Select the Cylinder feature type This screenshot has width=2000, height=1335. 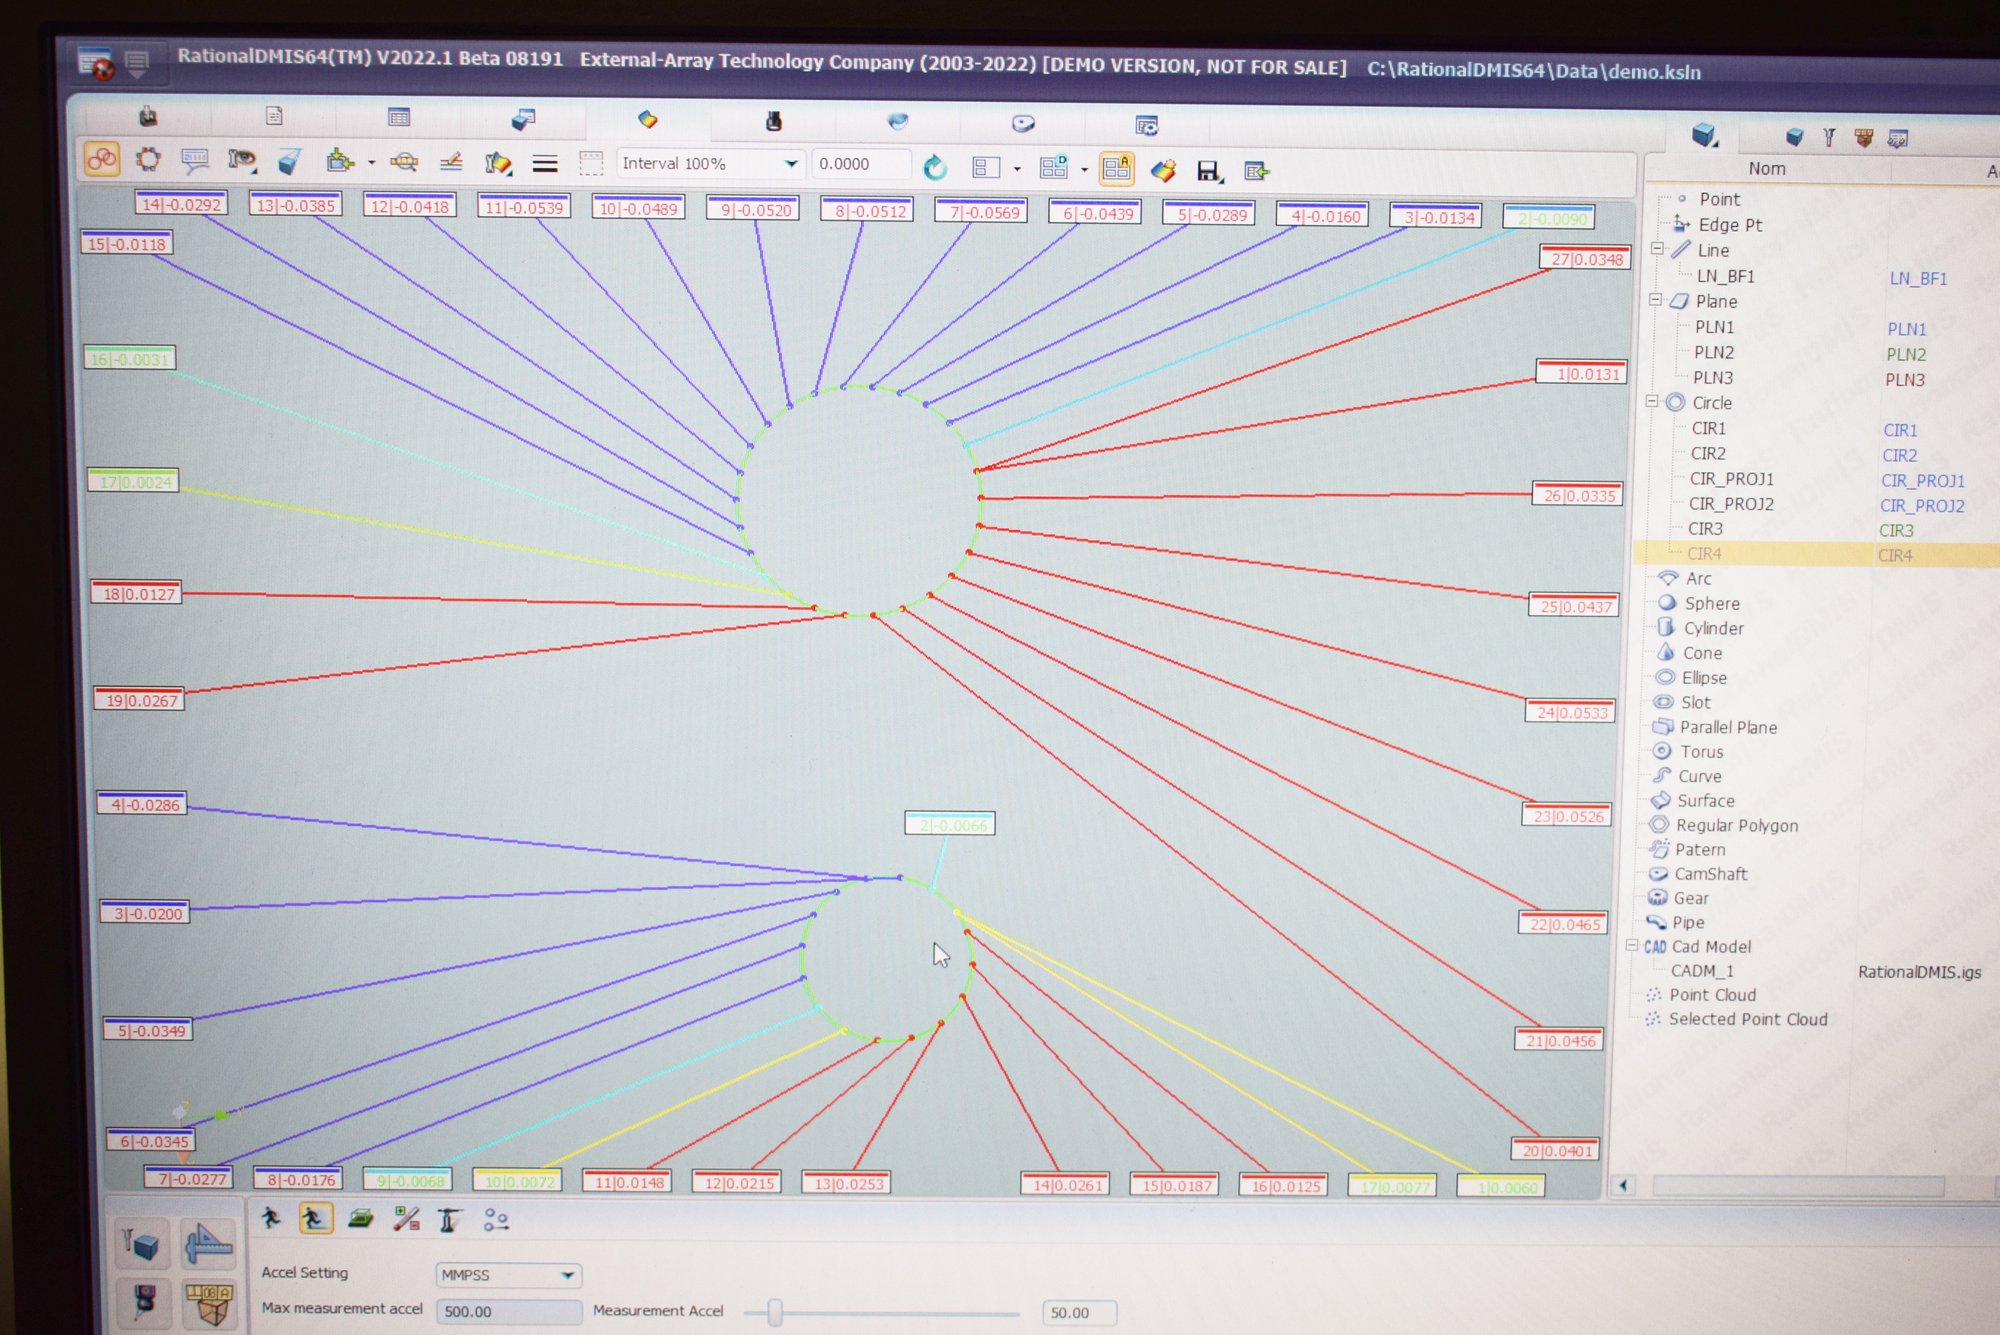coord(1712,628)
